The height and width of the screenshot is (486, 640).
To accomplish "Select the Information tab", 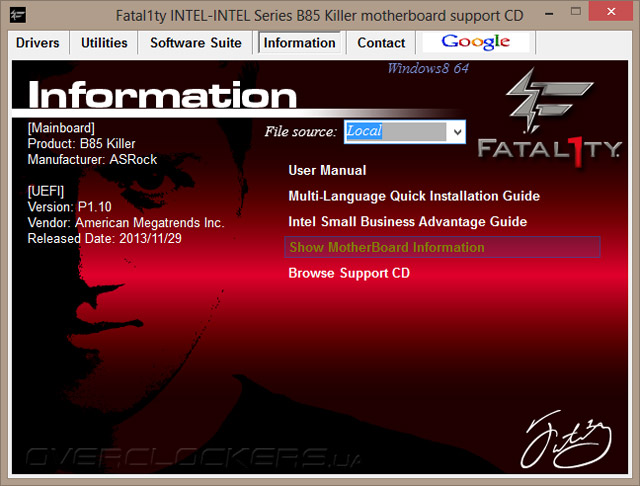I will coord(299,43).
